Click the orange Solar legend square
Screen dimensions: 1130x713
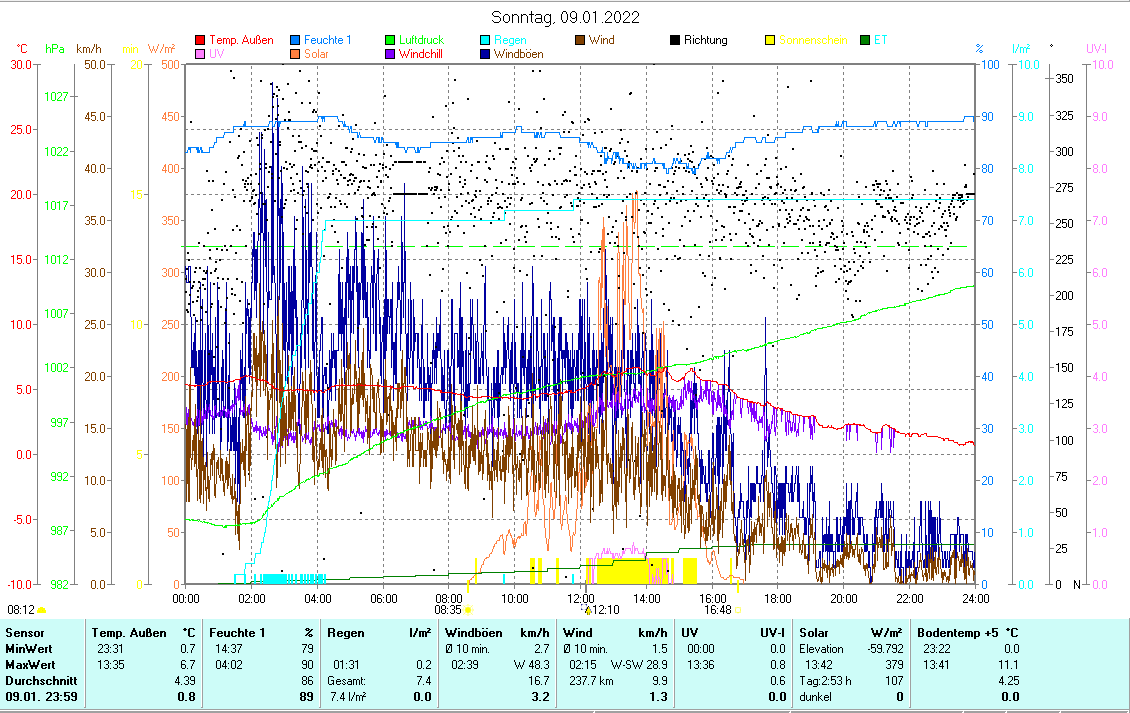coord(295,54)
